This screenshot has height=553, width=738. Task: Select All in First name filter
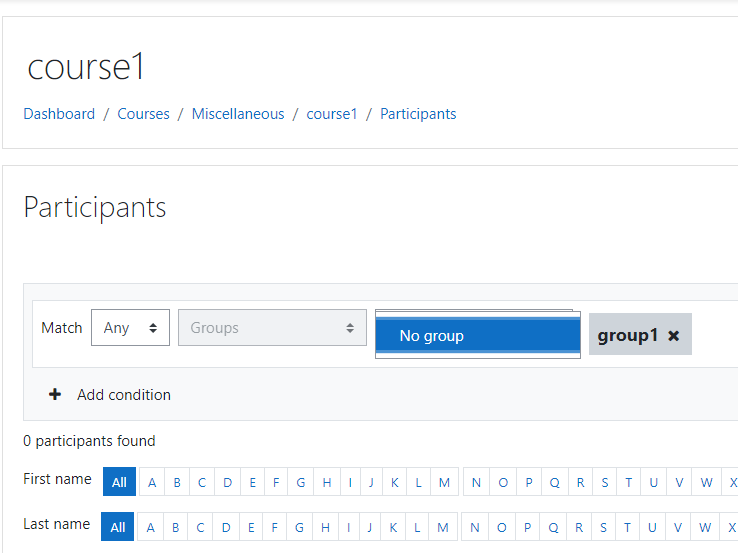pos(119,482)
